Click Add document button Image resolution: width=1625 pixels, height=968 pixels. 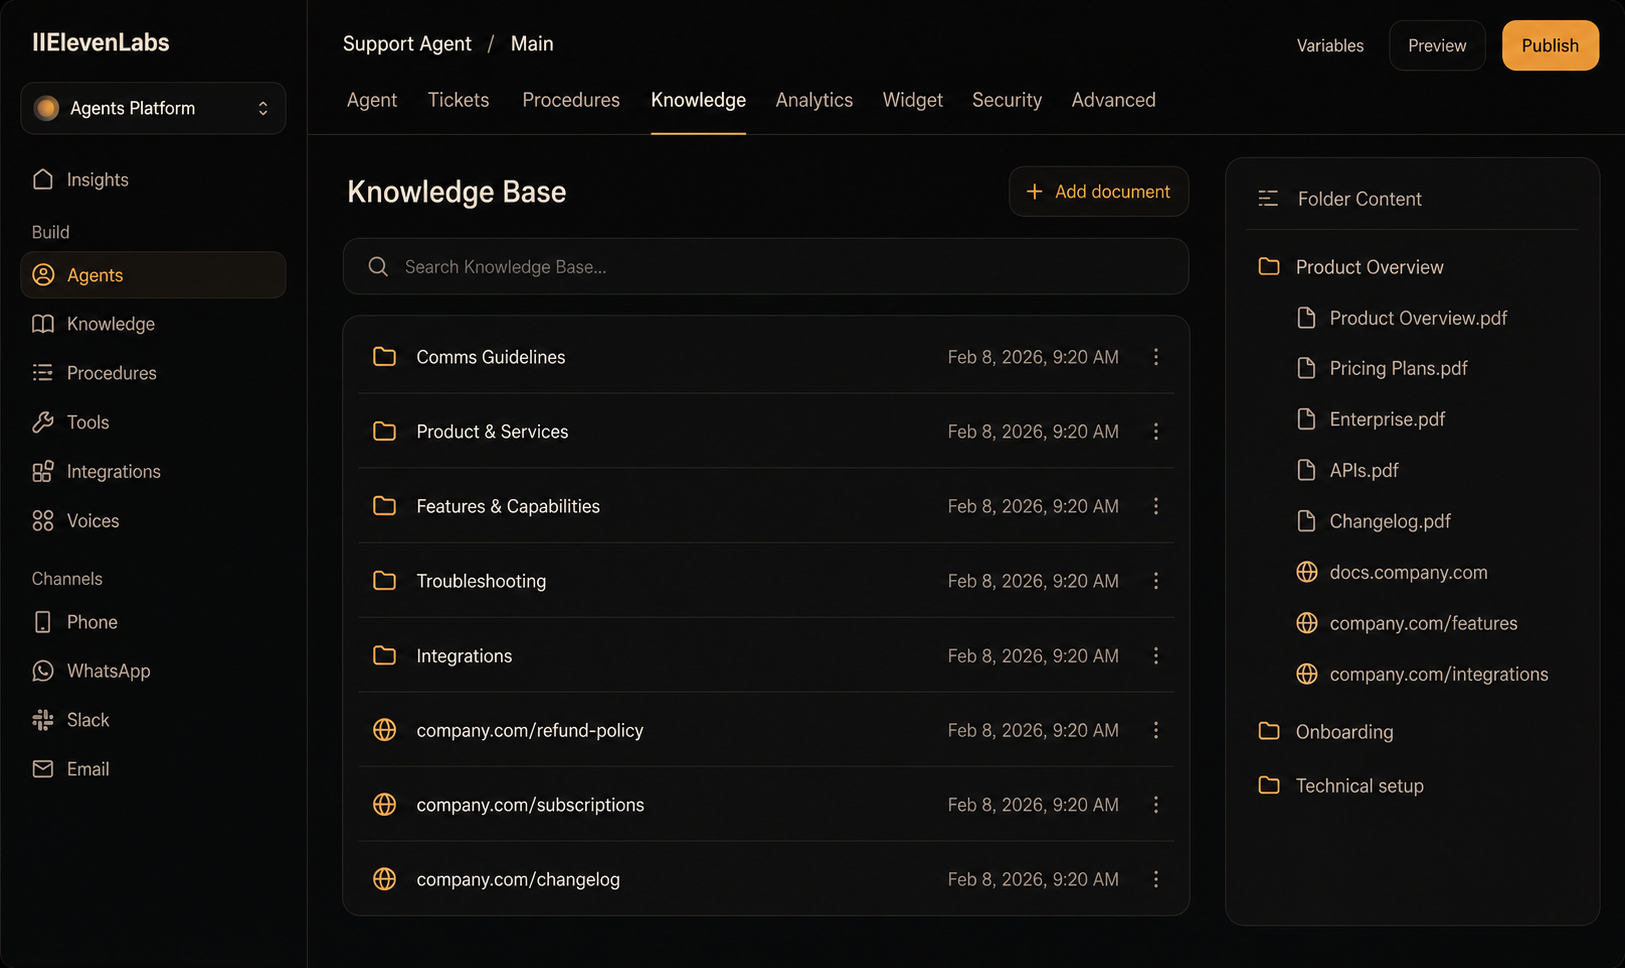1098,191
